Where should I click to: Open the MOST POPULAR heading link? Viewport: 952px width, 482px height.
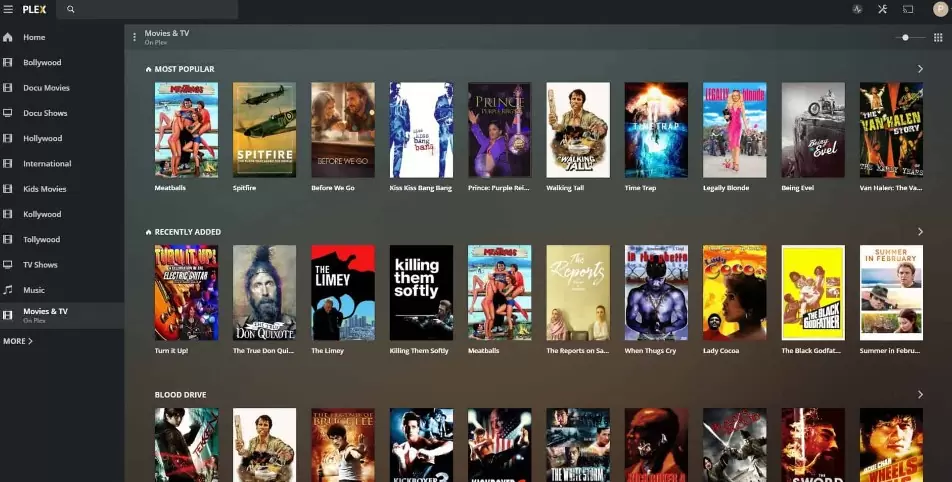click(184, 69)
